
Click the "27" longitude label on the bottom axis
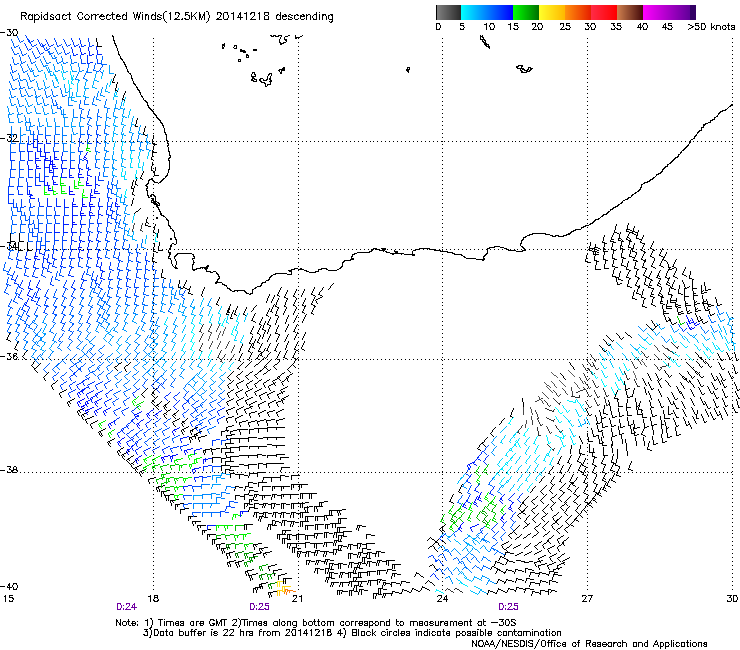(x=587, y=599)
